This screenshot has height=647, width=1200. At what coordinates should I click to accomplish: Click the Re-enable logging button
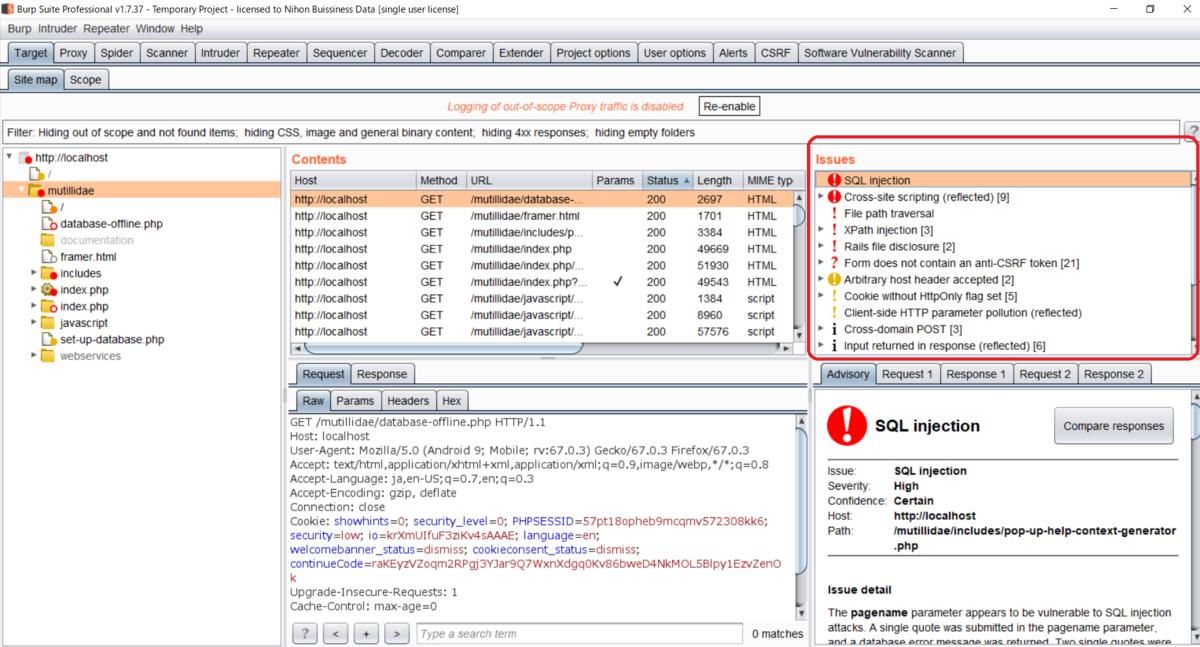pyautogui.click(x=730, y=106)
